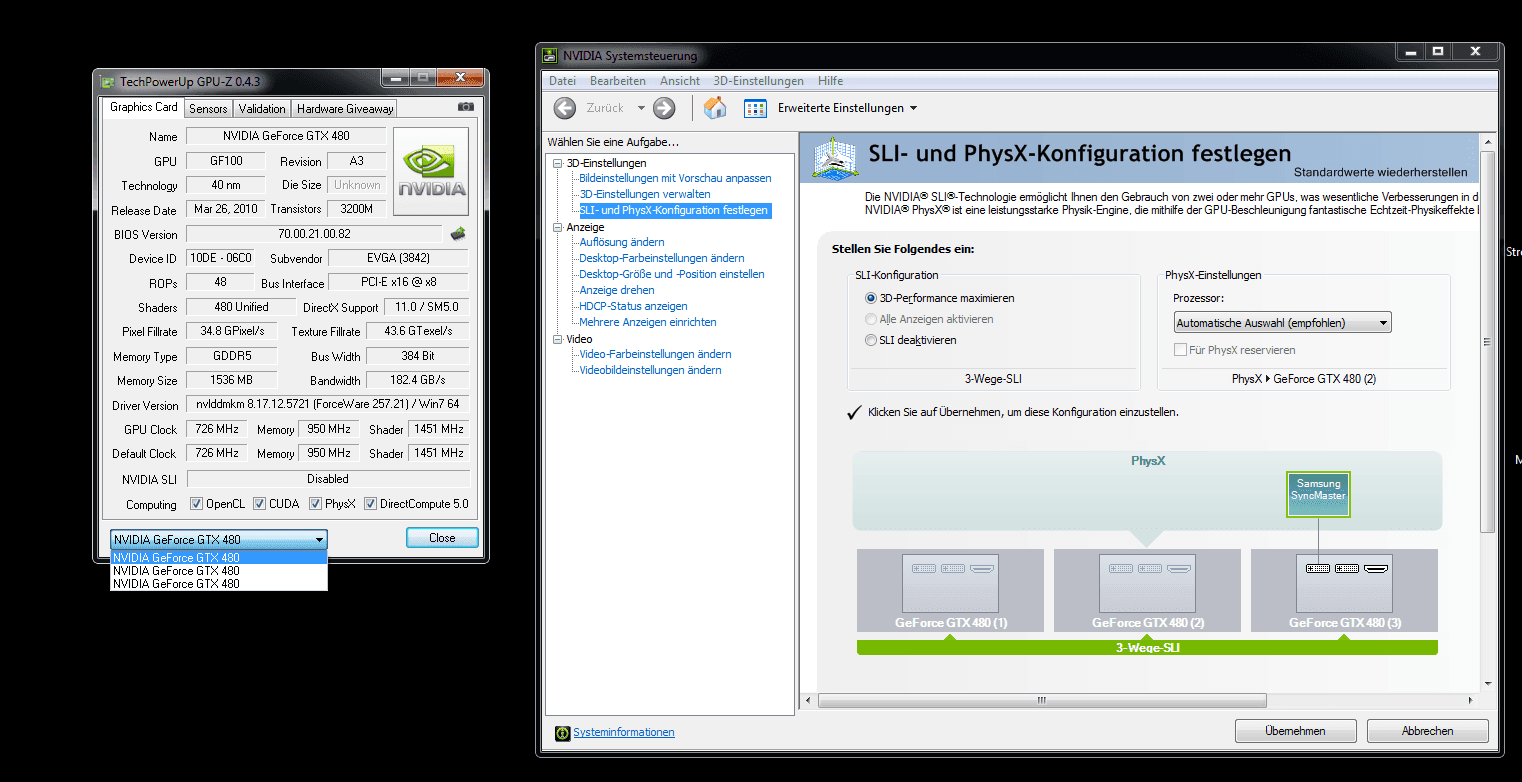Collapse the Video tree node
Image resolution: width=1522 pixels, height=782 pixels.
pos(557,339)
